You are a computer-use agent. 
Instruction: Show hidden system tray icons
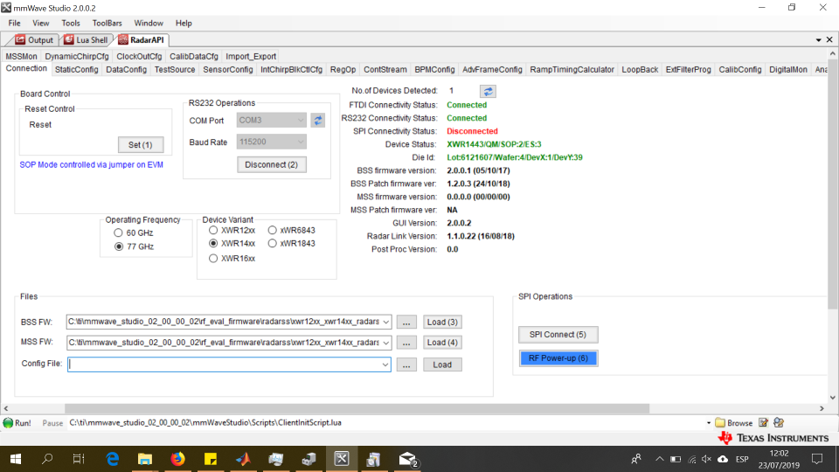tap(659, 459)
